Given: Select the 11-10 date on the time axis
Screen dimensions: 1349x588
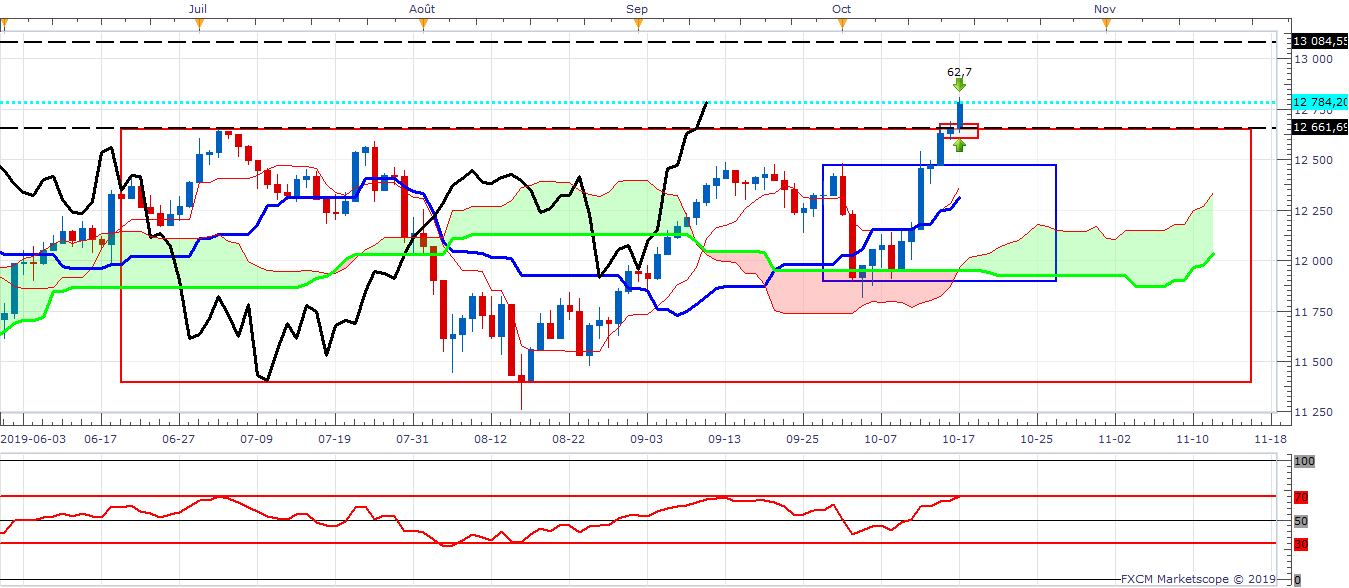Looking at the screenshot, I should pos(1192,438).
